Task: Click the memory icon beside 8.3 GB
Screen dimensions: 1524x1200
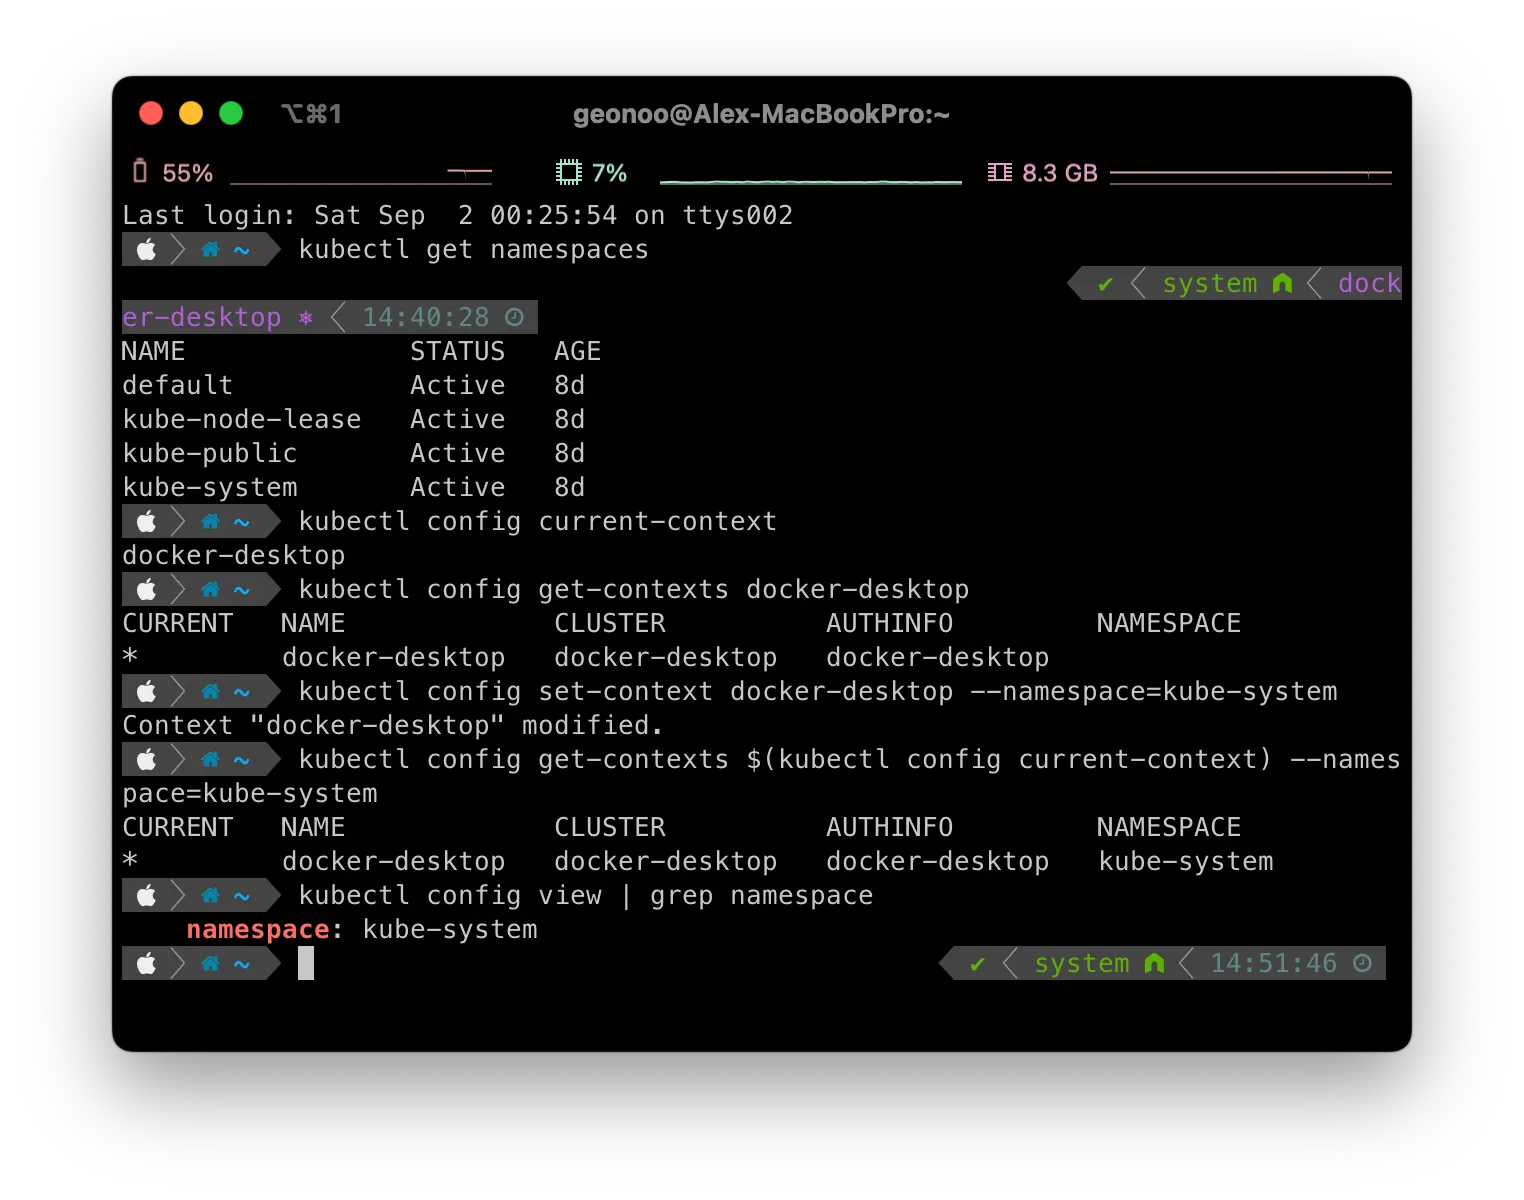Action: 999,172
